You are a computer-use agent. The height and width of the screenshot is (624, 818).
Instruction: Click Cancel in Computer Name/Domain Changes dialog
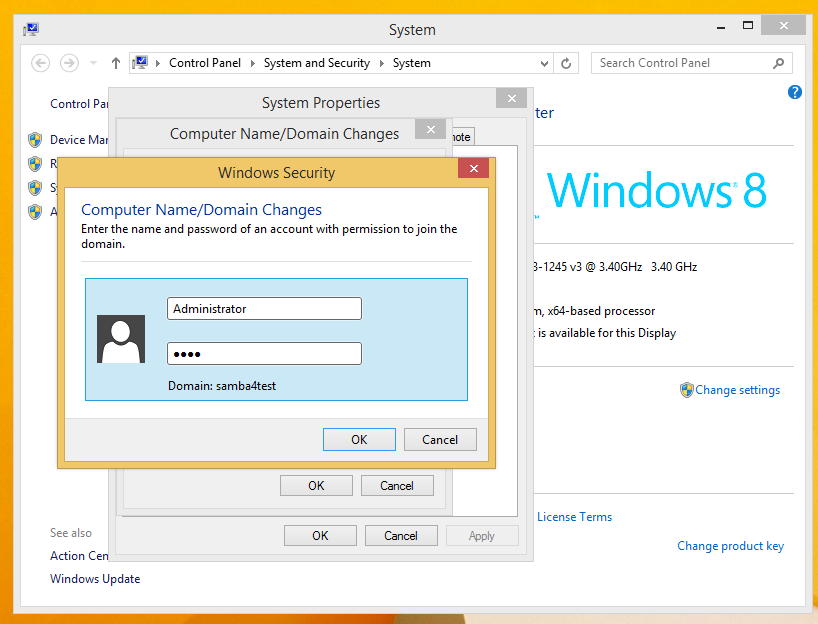[x=397, y=486]
